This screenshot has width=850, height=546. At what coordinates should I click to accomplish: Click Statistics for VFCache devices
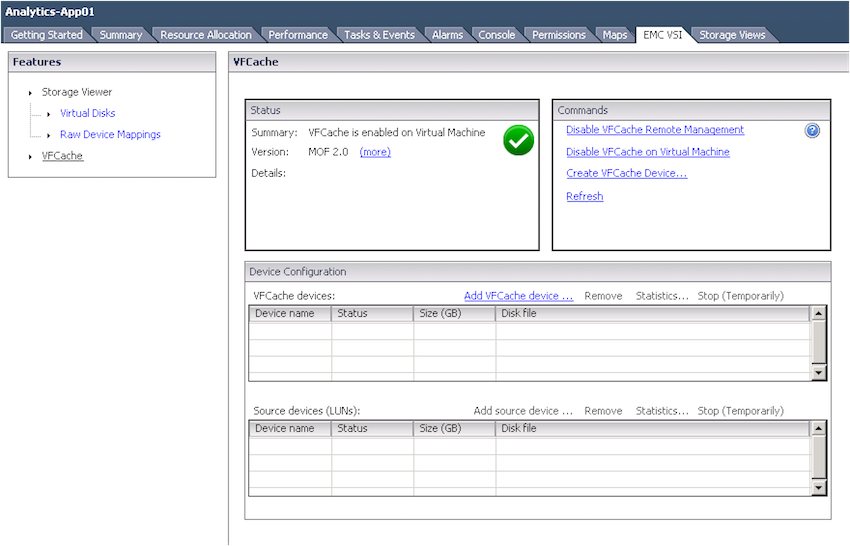pos(662,296)
